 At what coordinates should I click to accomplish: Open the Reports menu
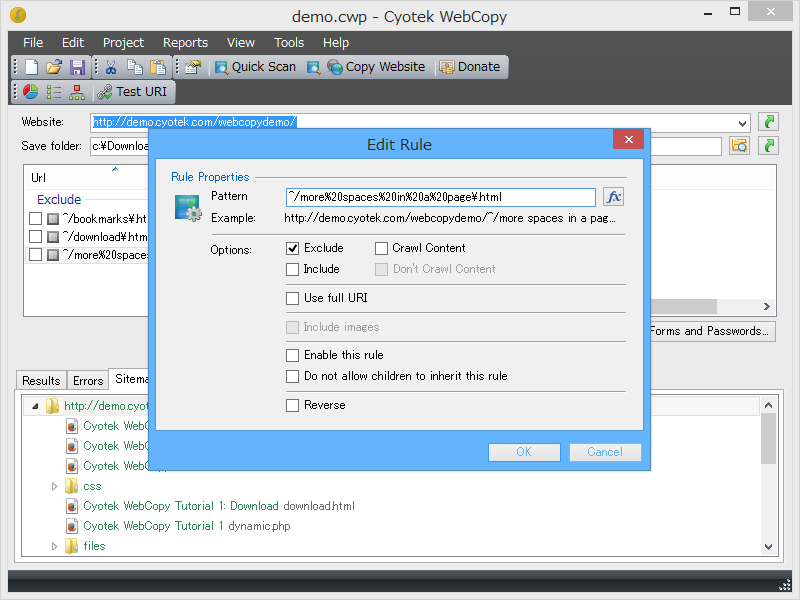coord(185,43)
